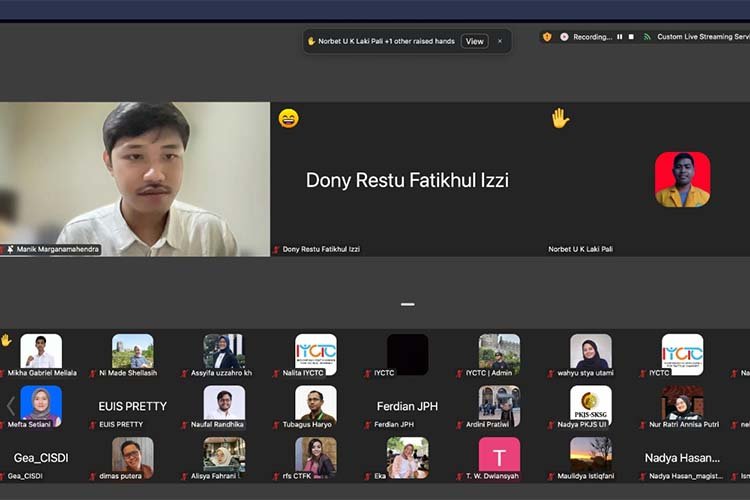Click muted mic icon of Ardini Pratiwi
750x500 pixels.
pos(460,425)
